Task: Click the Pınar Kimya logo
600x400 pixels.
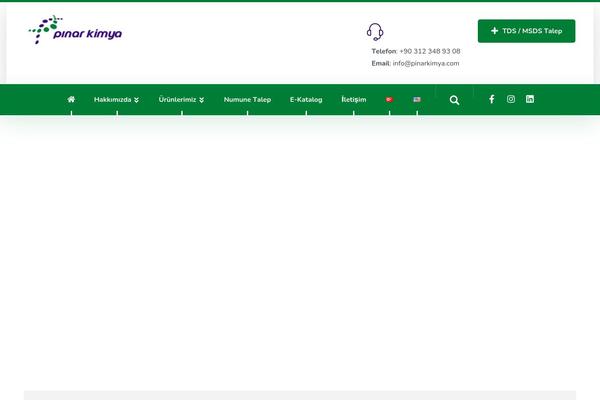Action: [75, 30]
